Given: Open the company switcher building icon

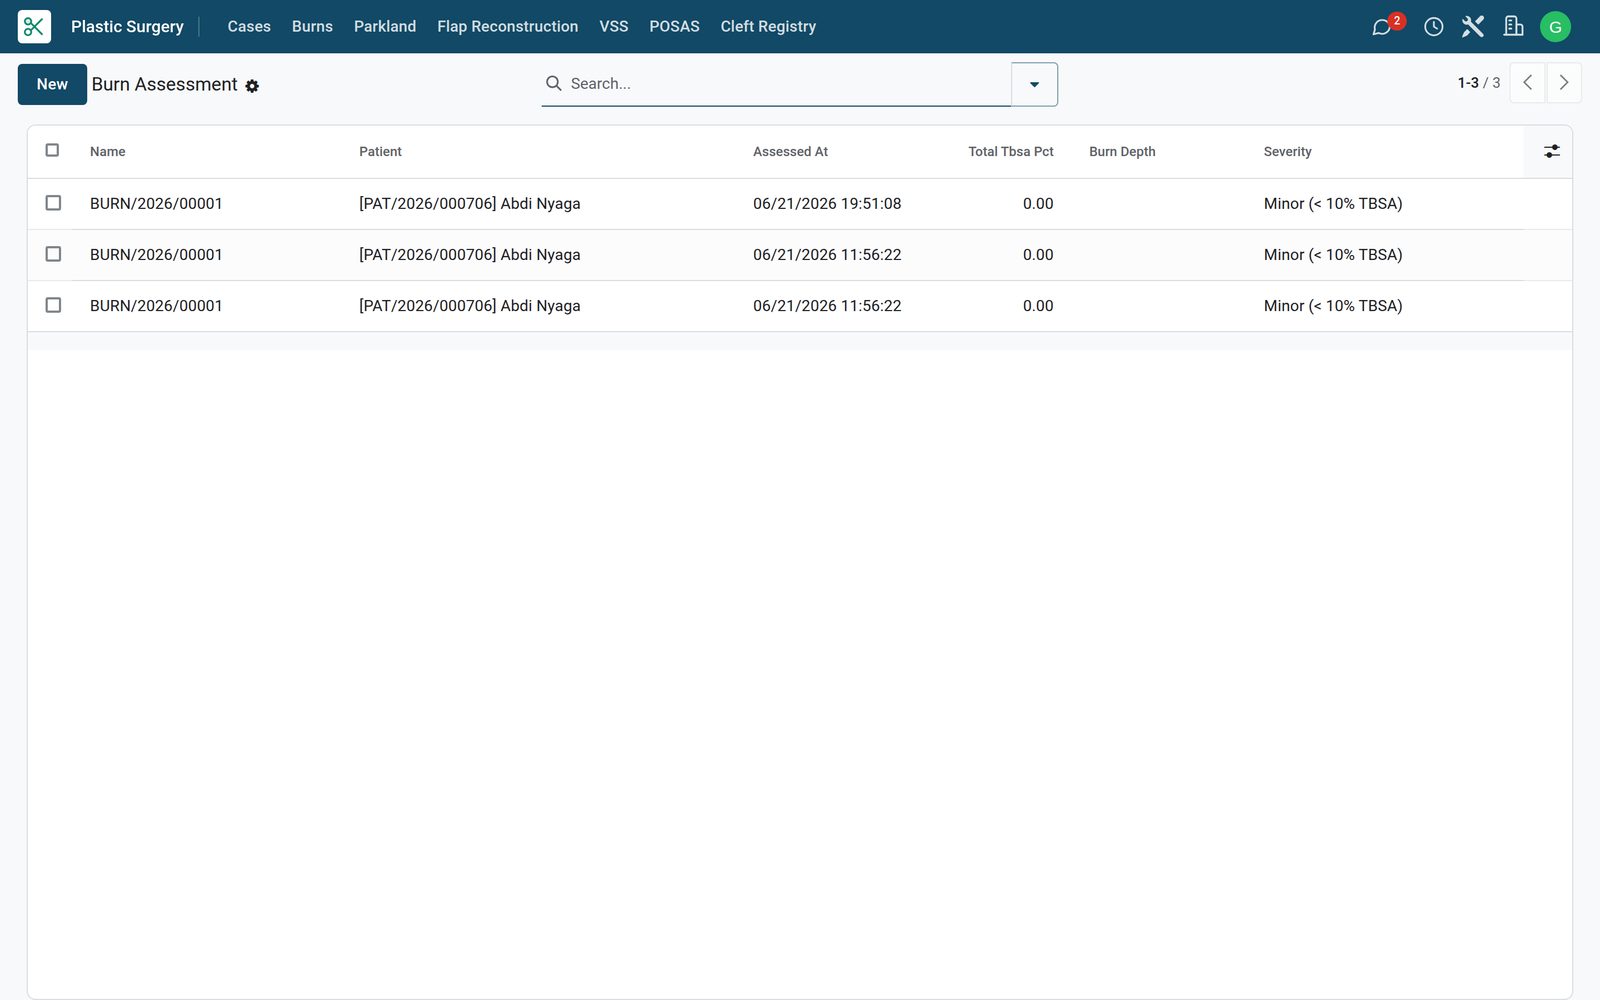Looking at the screenshot, I should point(1513,27).
